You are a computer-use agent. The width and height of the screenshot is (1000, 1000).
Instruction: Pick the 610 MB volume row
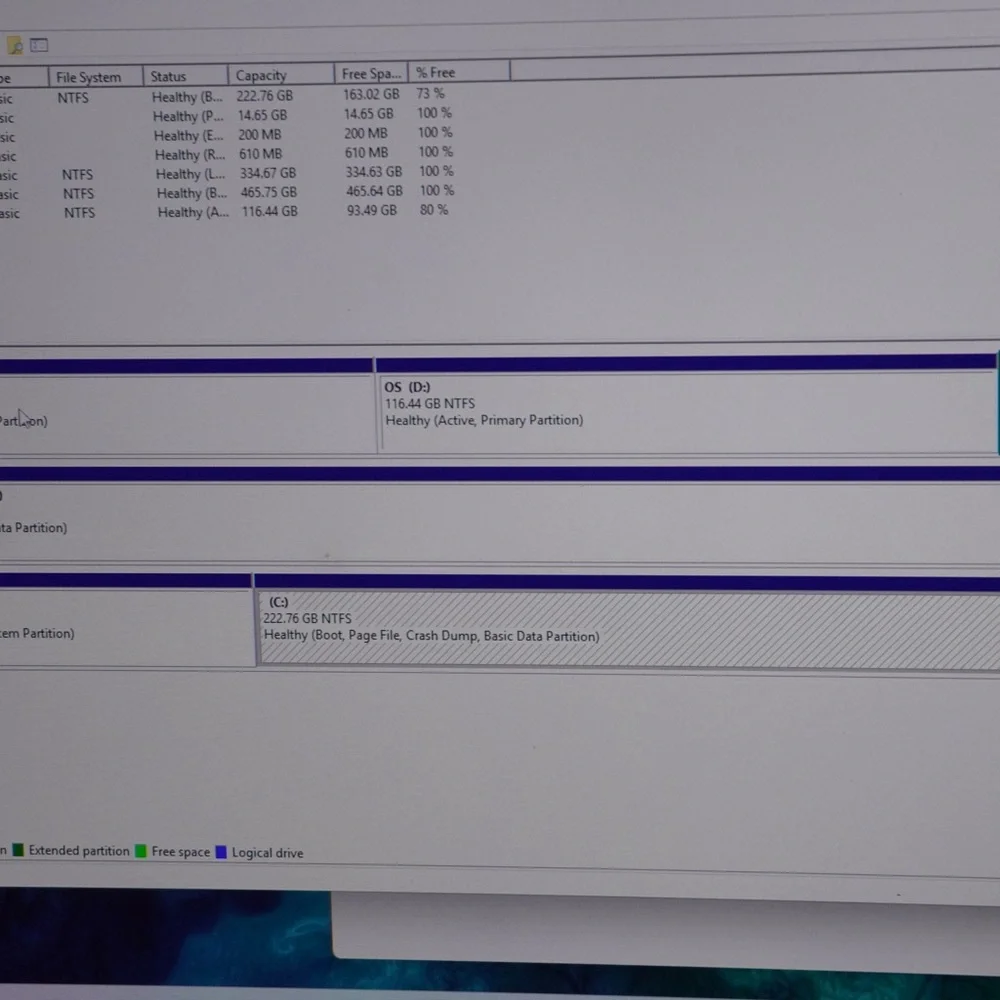click(260, 154)
